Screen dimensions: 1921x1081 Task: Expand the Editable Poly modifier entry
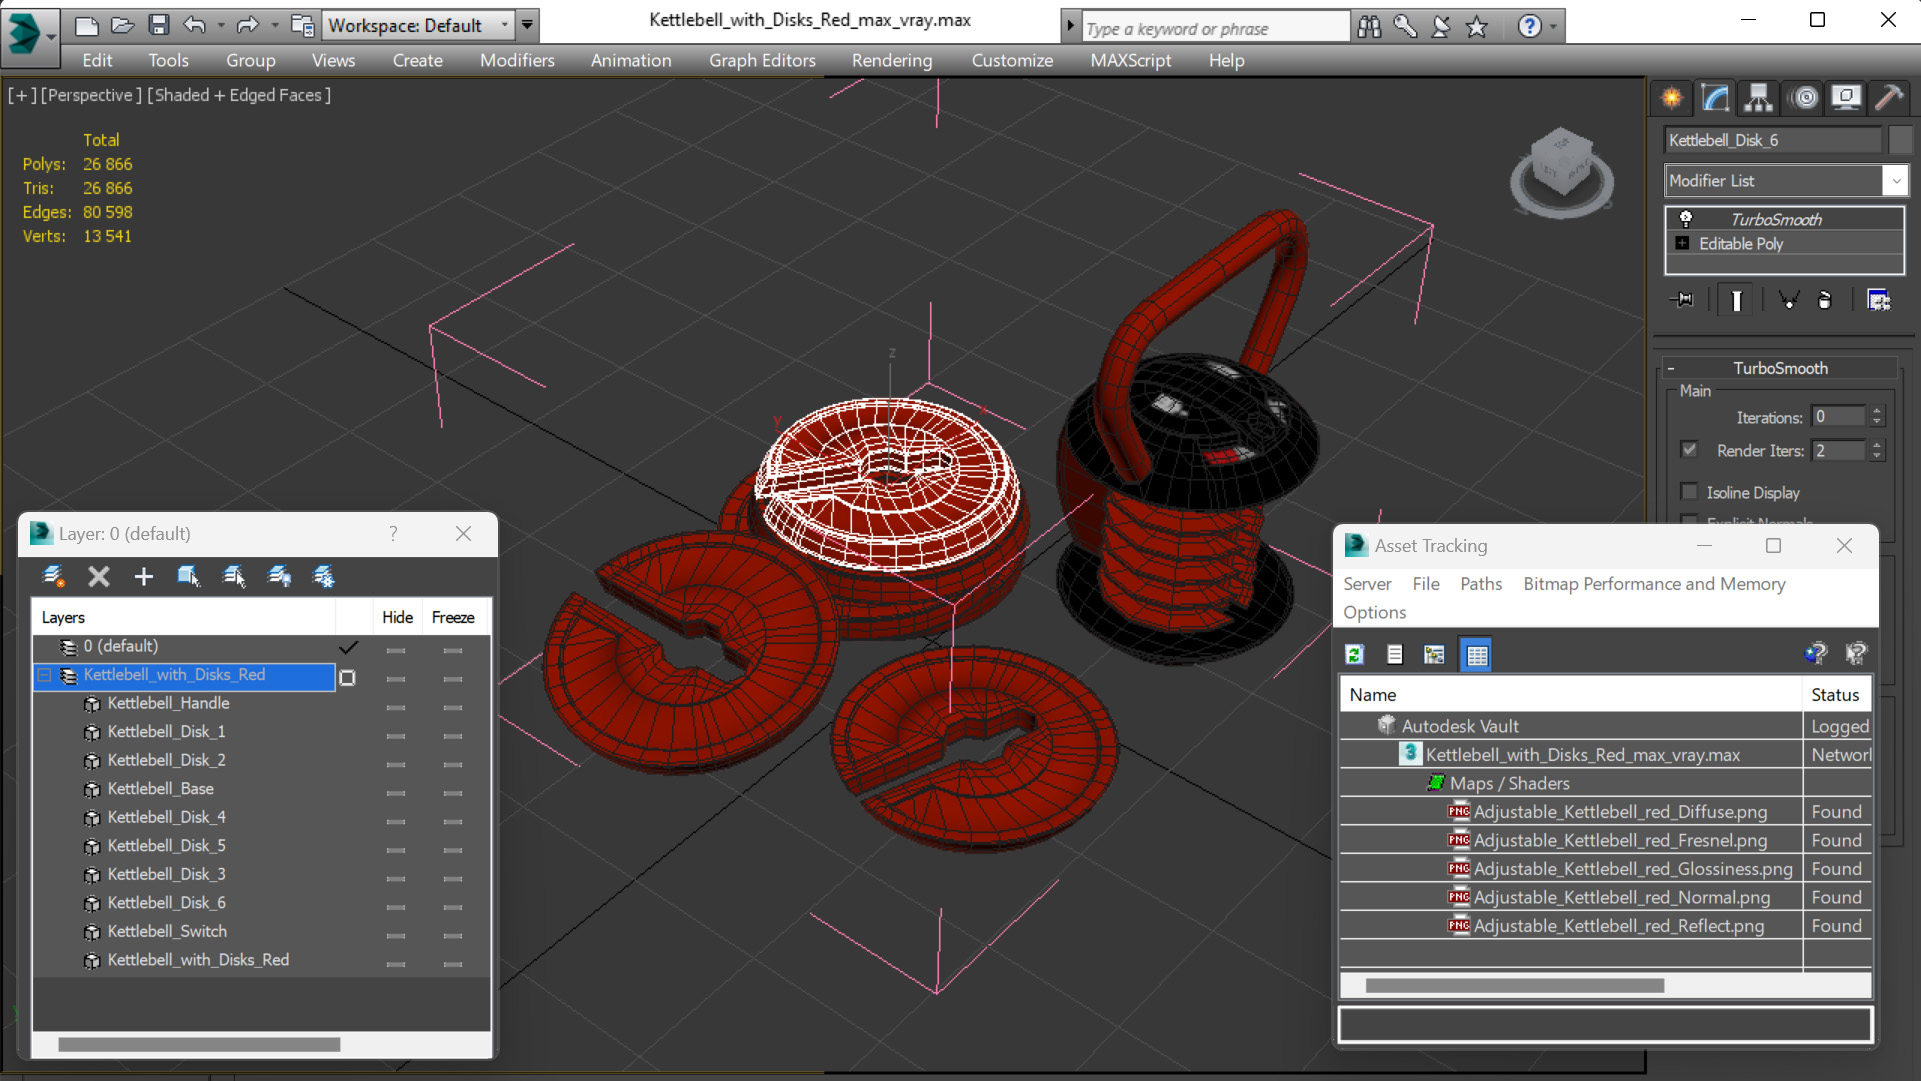click(1682, 244)
